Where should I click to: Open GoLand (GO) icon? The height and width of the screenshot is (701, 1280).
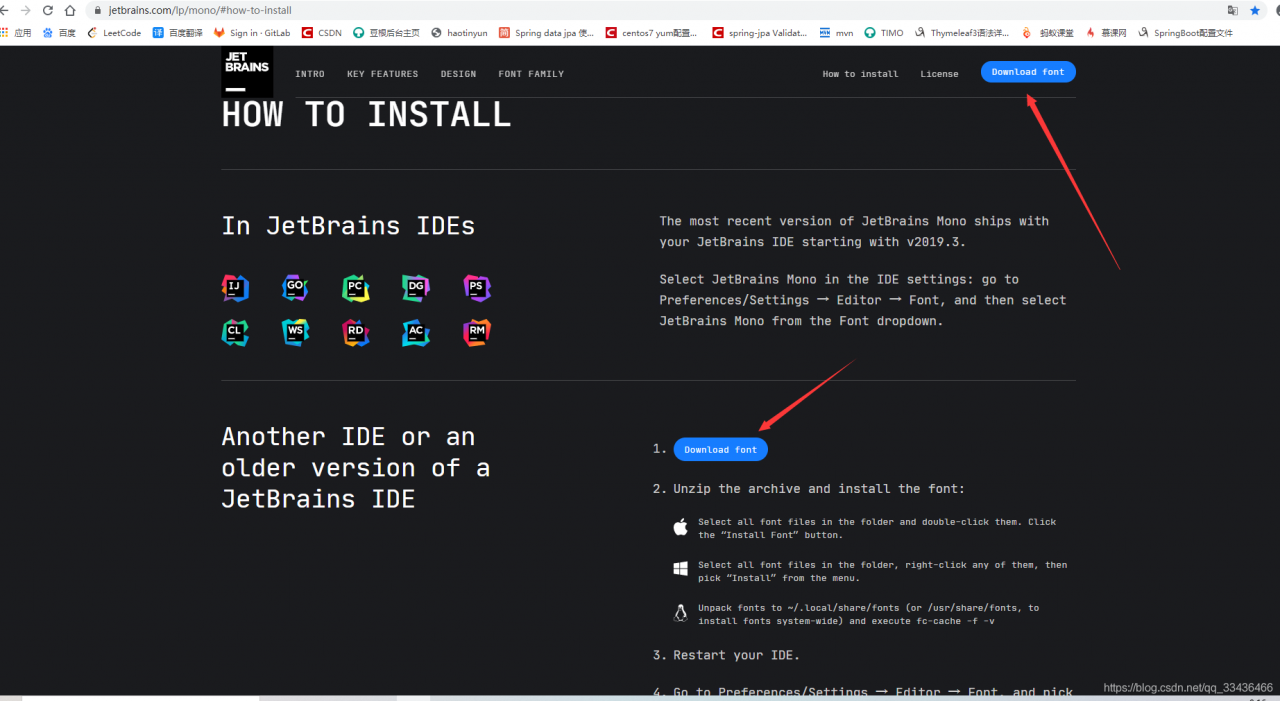pos(295,288)
